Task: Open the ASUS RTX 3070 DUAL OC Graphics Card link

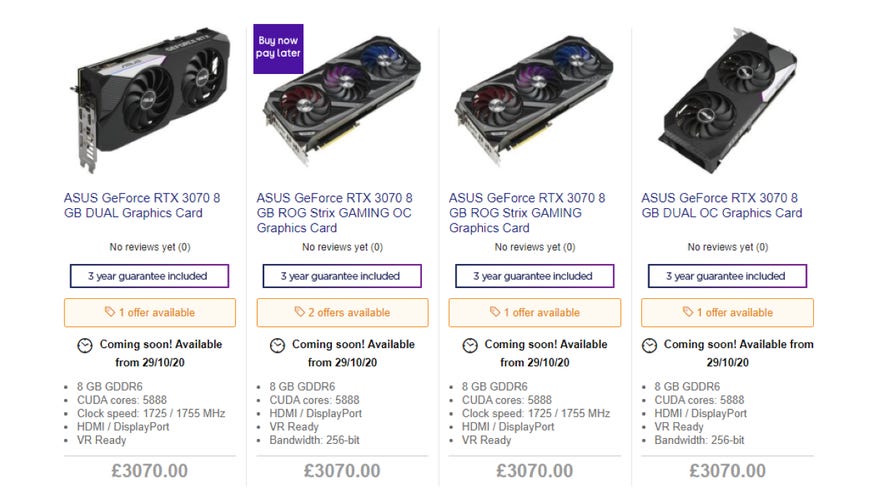Action: click(x=720, y=205)
